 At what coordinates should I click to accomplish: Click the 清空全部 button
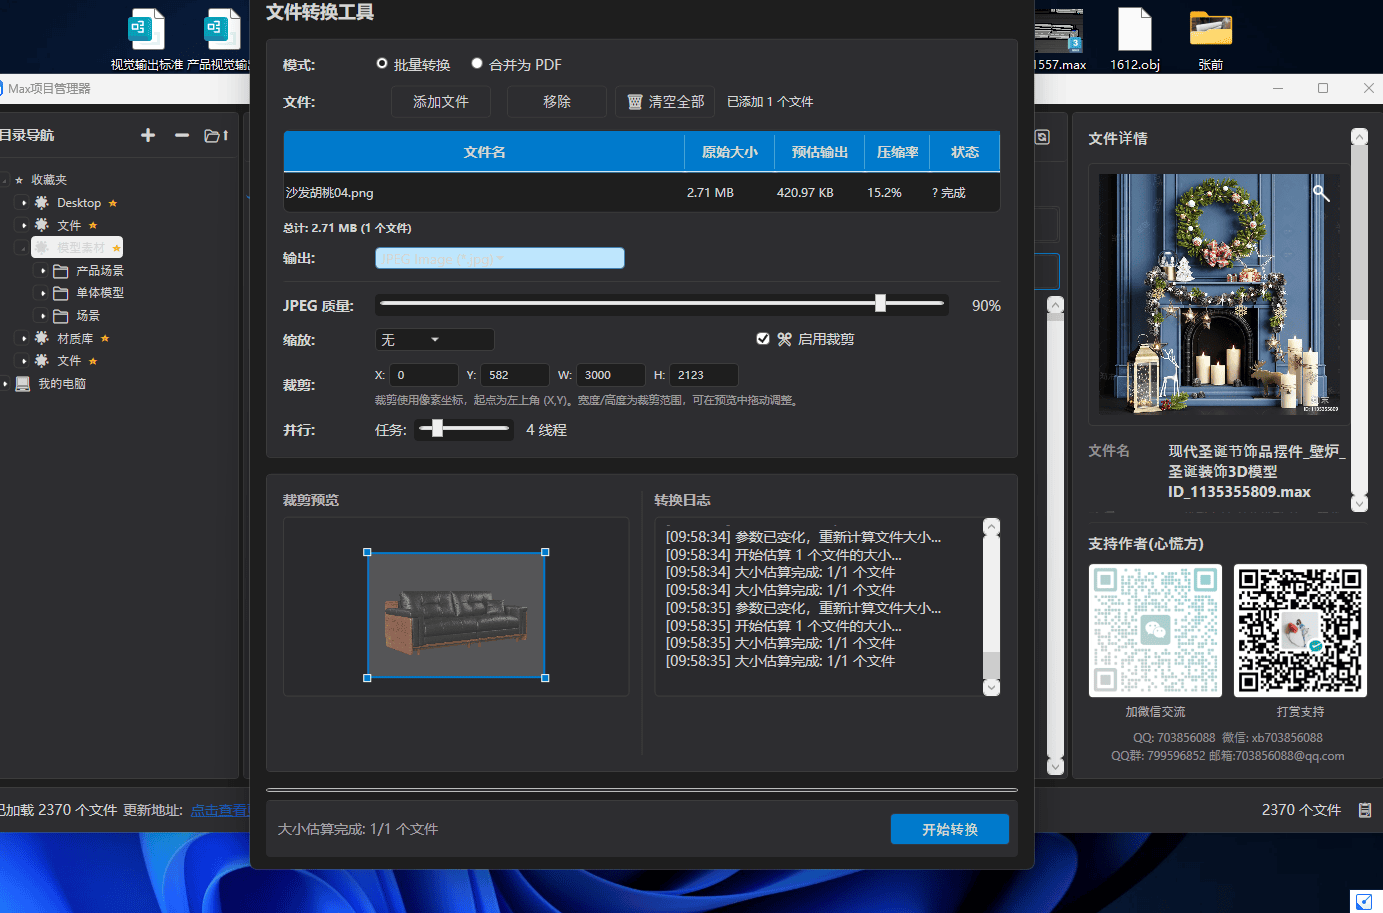click(x=665, y=102)
